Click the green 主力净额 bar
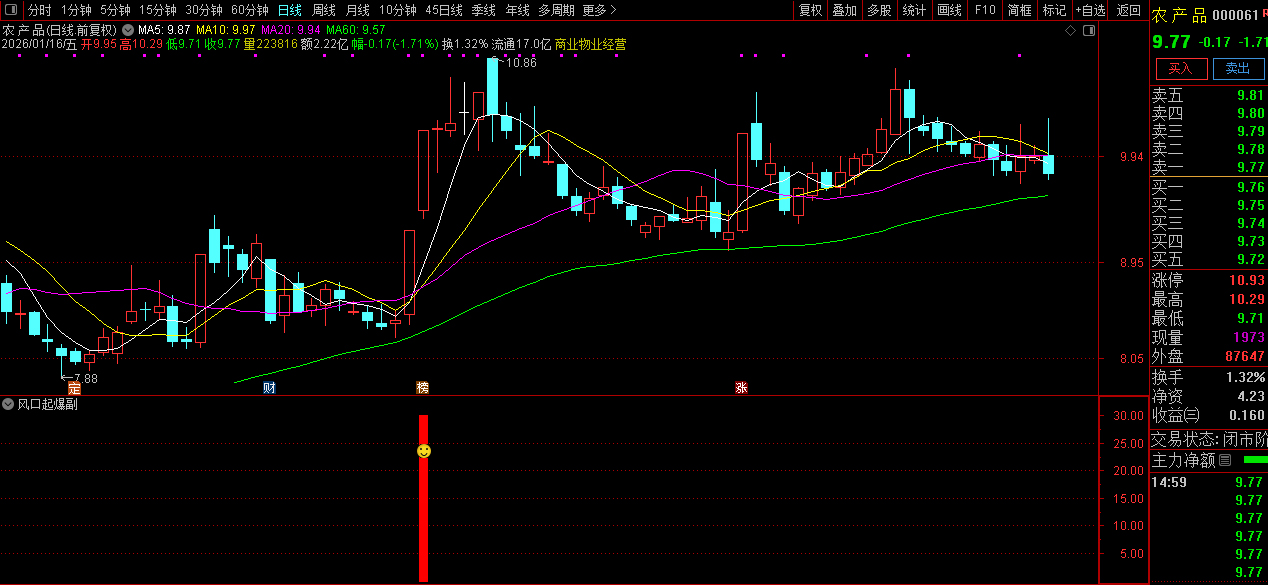The width and height of the screenshot is (1268, 585). pos(1255,460)
